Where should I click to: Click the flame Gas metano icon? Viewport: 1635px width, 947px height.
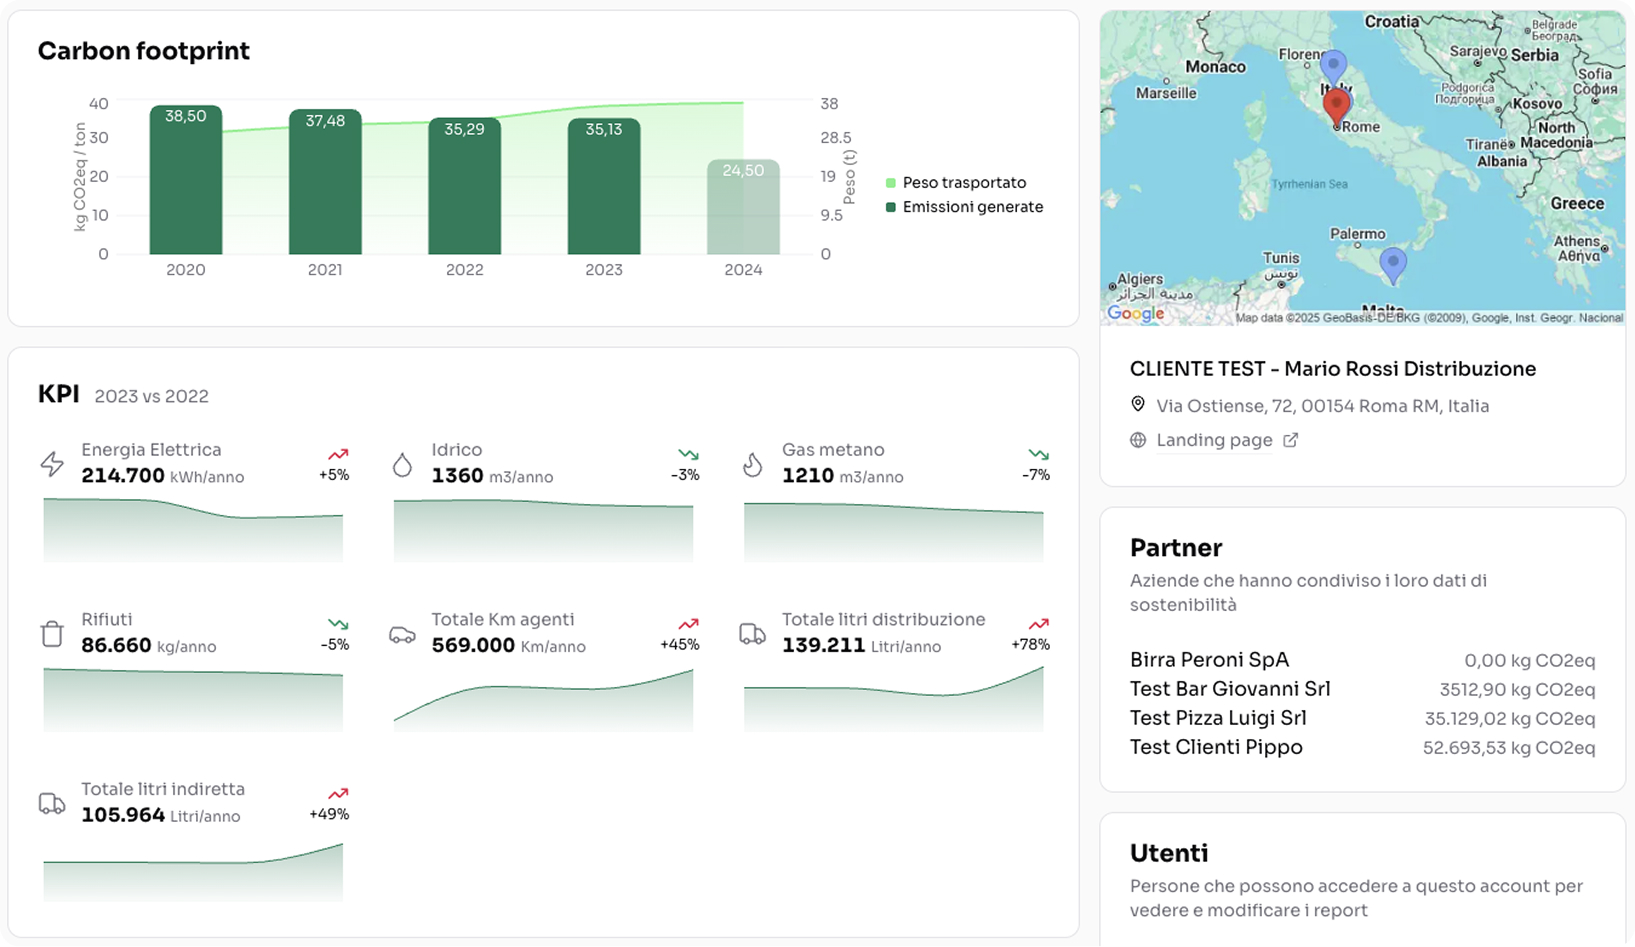(752, 464)
